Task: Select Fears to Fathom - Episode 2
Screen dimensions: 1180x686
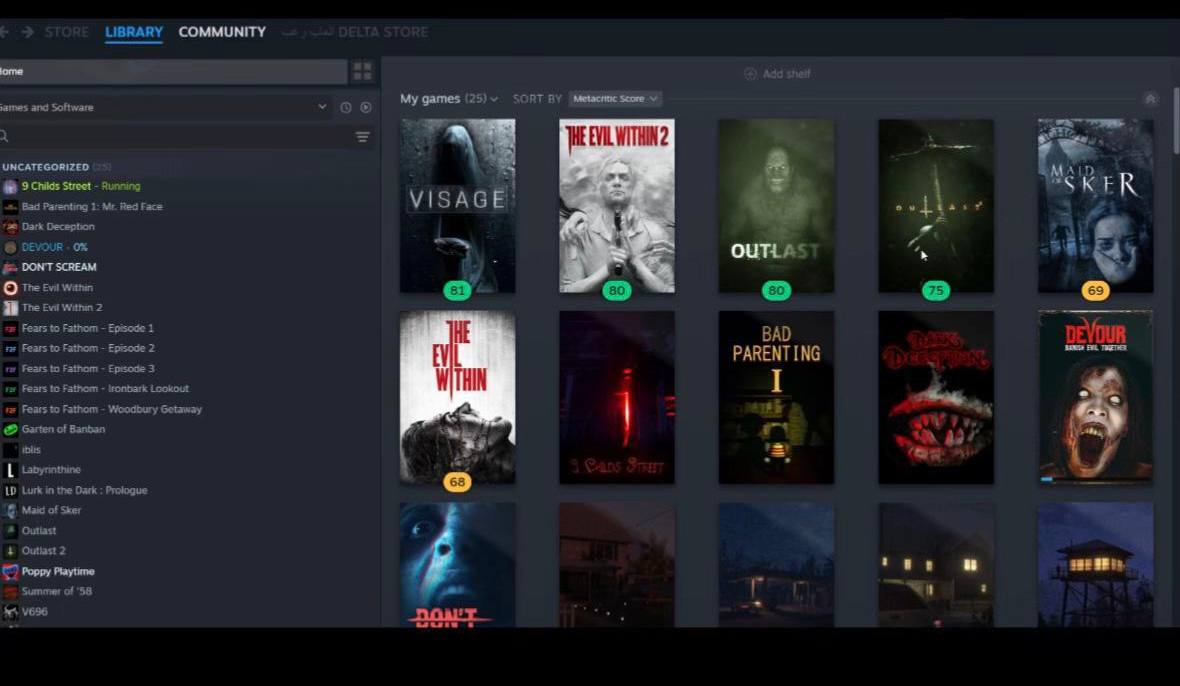Action: click(88, 348)
